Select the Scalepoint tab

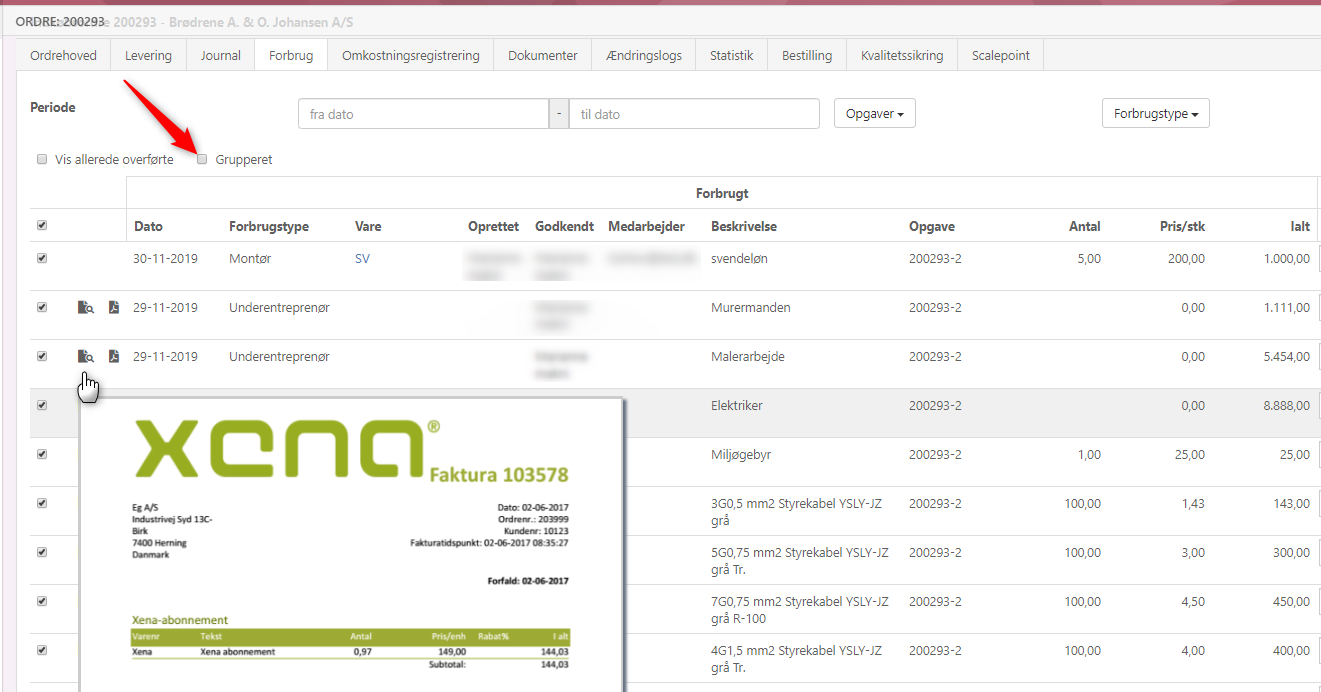(1000, 56)
